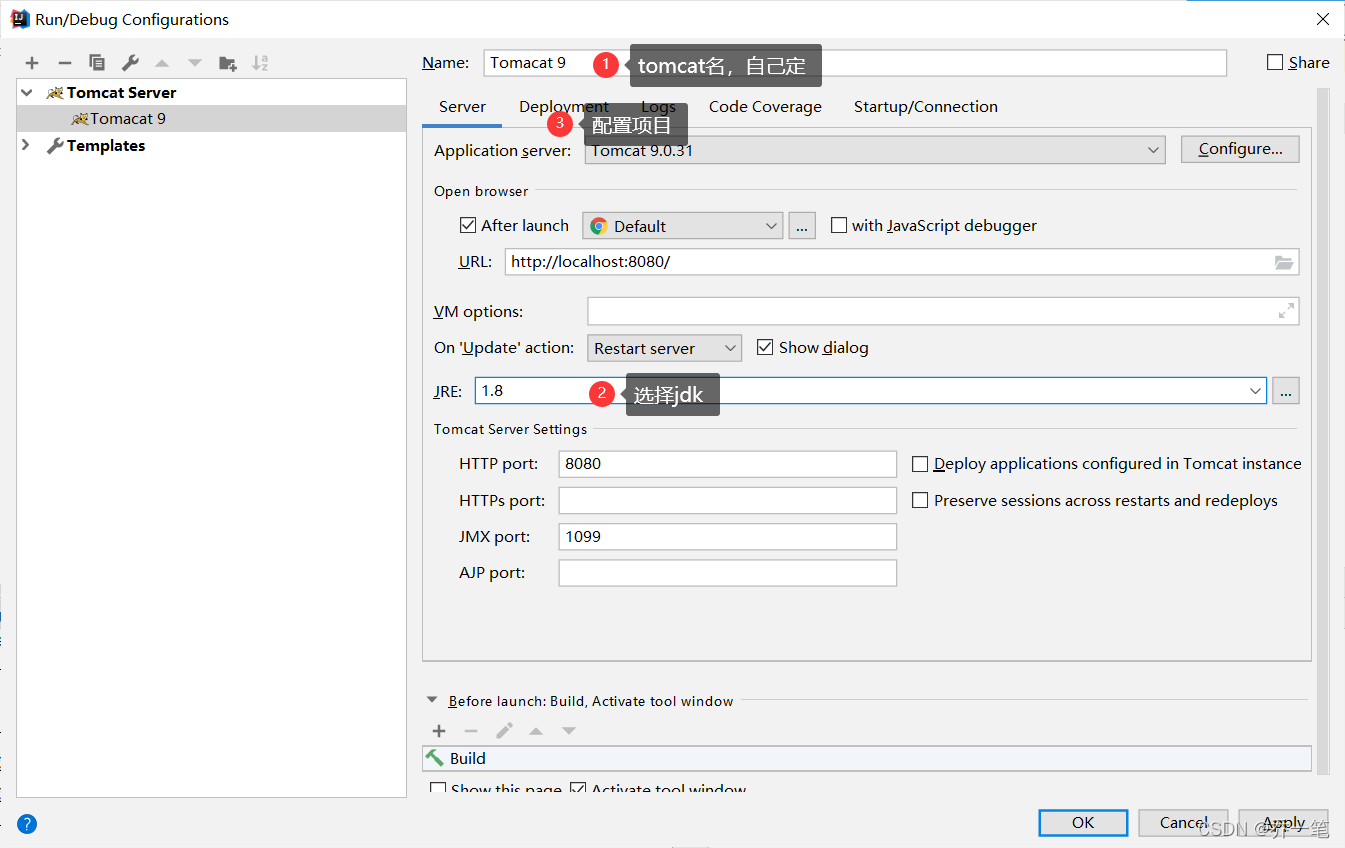Viewport: 1345px width, 848px height.
Task: Click the HTTPs port field
Action: tap(728, 500)
